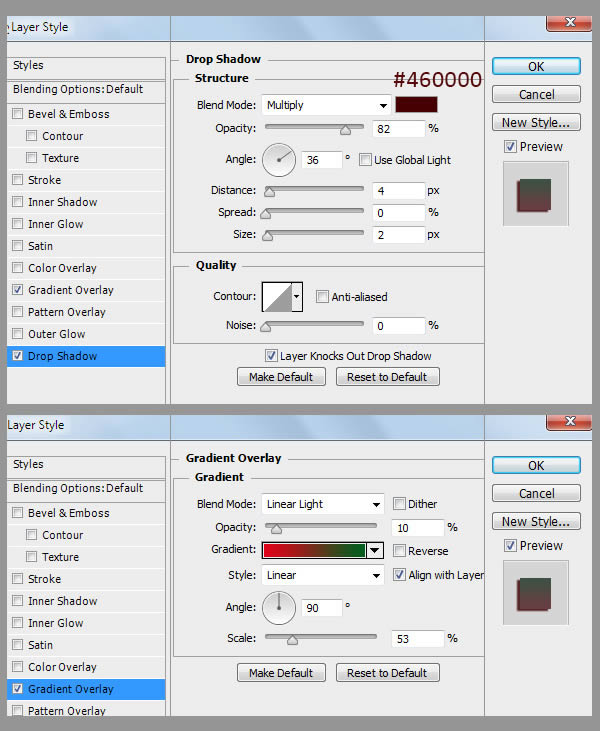
Task: Select Blending Options in Drop Shadow dialog list
Action: (x=78, y=89)
